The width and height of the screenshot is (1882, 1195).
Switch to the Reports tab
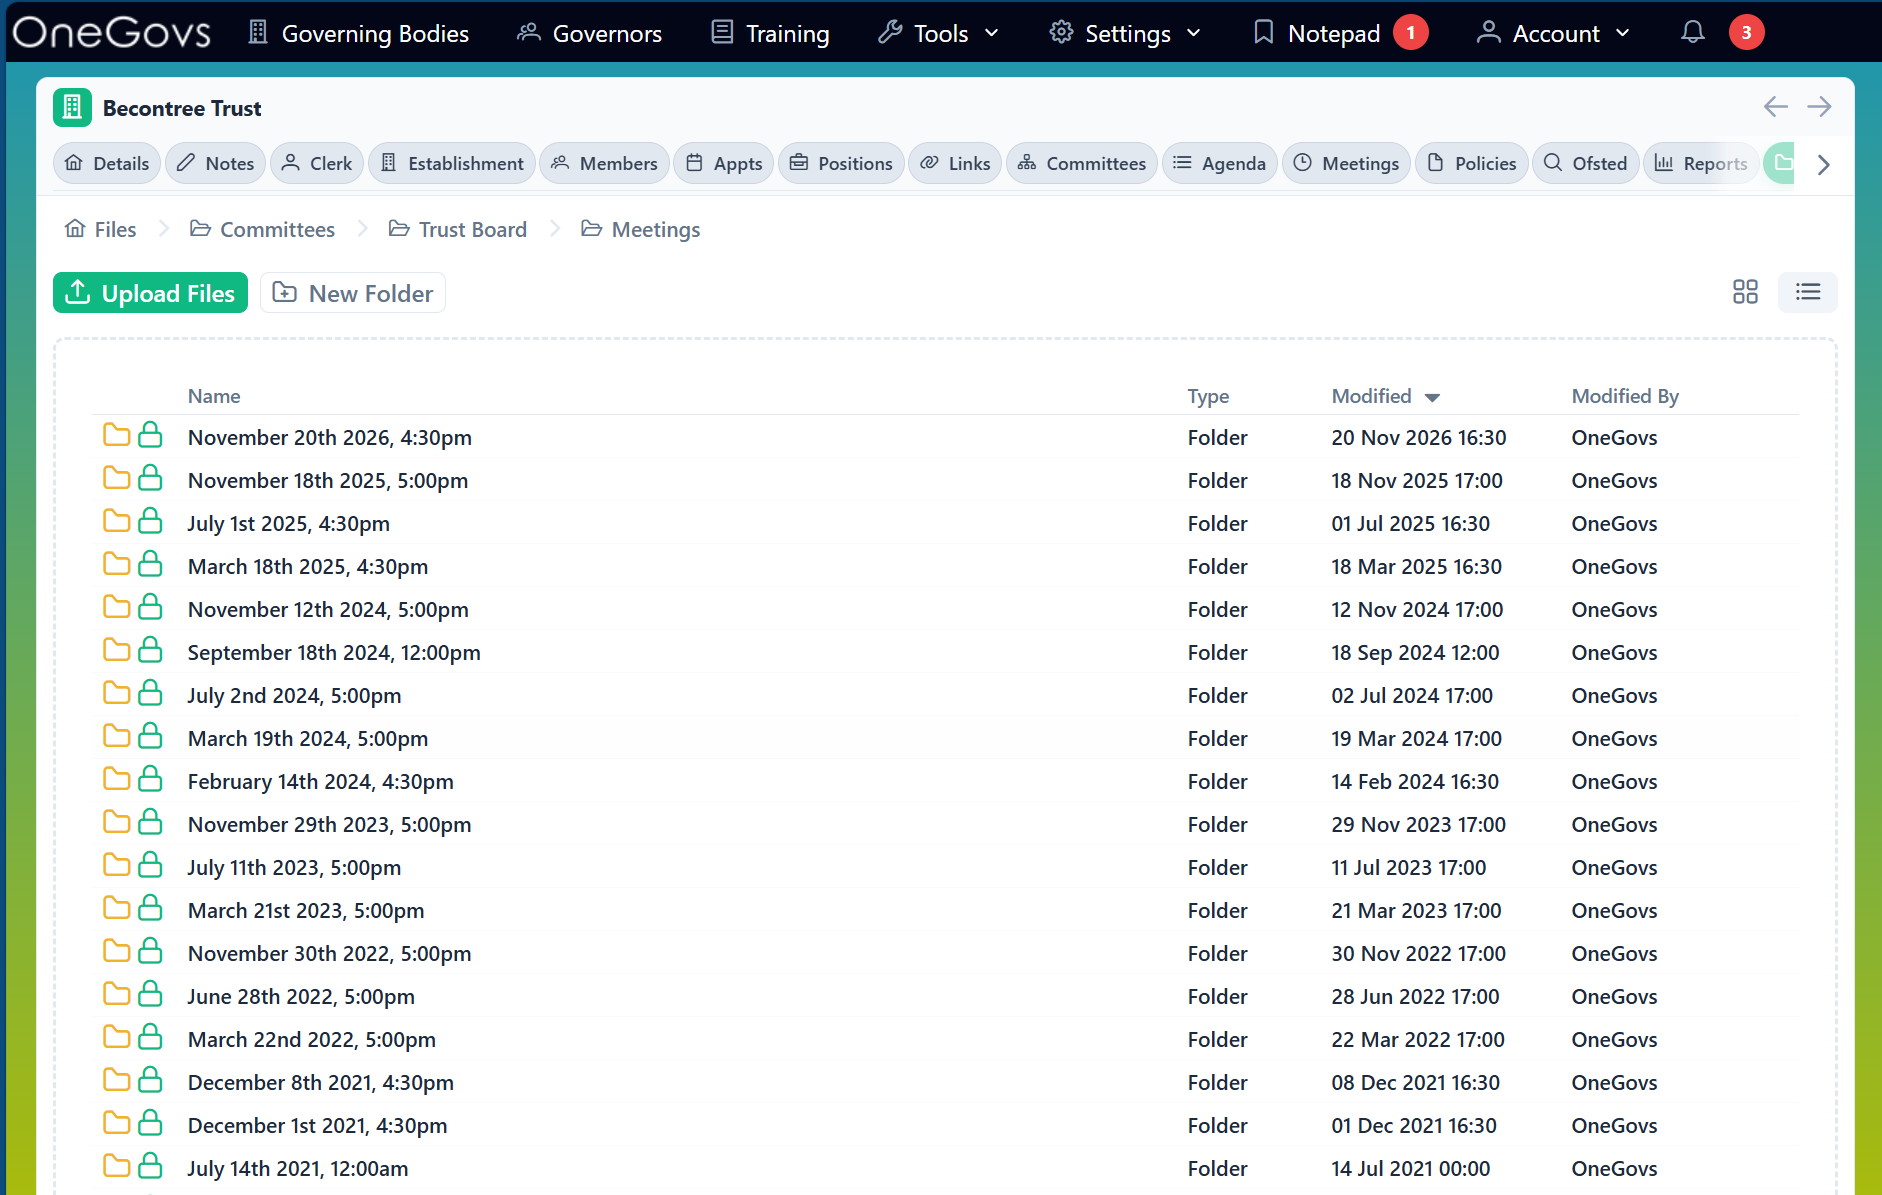coord(1701,163)
